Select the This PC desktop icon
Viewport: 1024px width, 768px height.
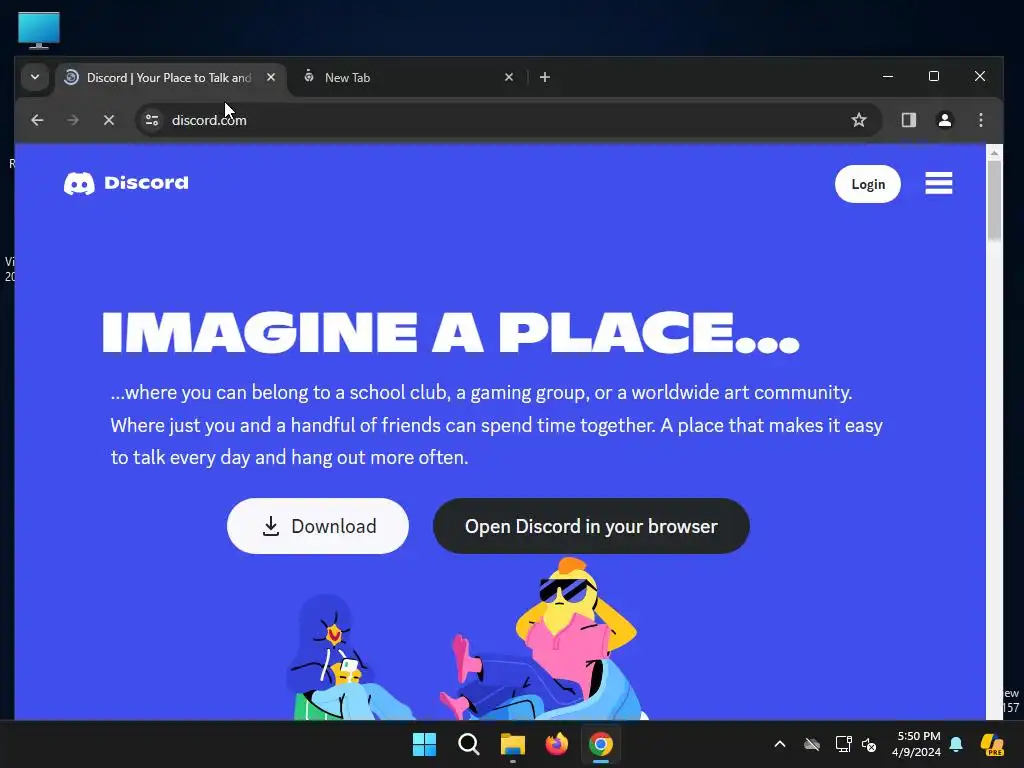click(39, 30)
